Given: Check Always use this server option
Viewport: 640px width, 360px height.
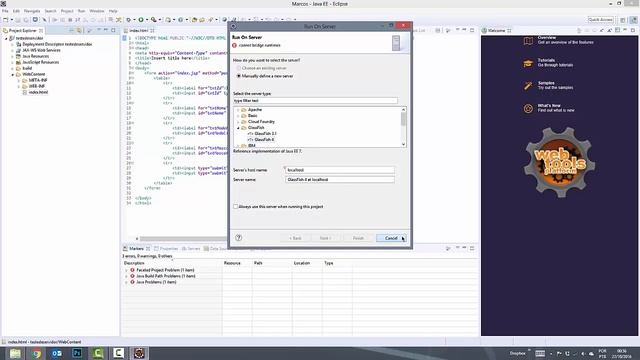Looking at the screenshot, I should click(x=236, y=207).
